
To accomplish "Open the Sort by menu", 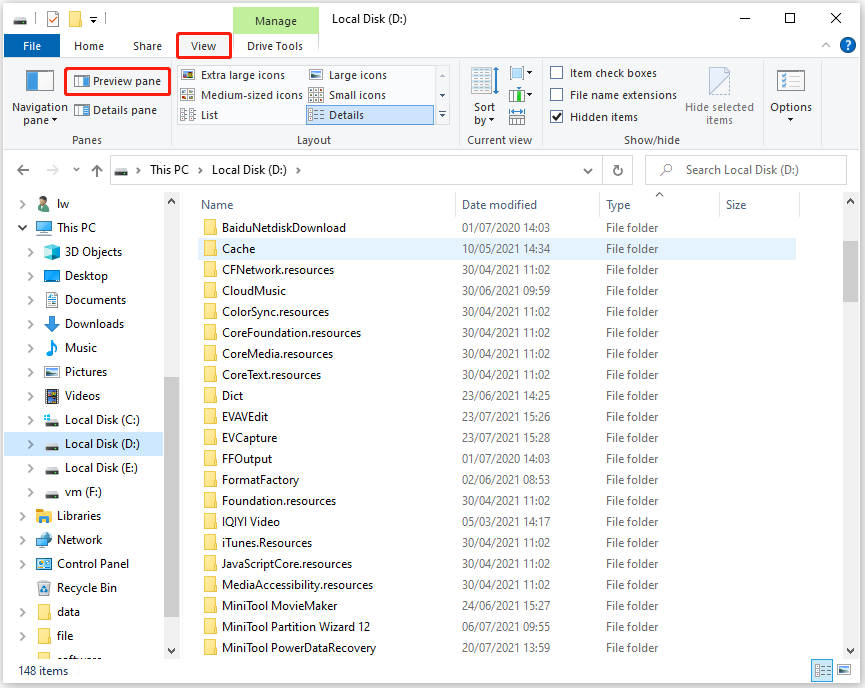I will [x=483, y=96].
